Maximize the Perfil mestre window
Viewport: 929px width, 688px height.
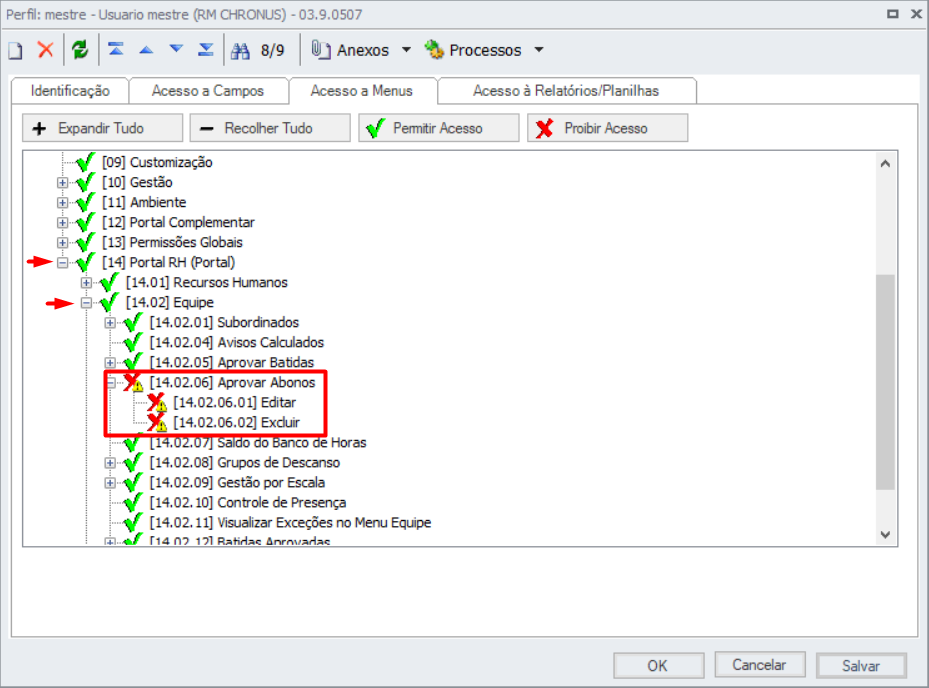tap(893, 14)
